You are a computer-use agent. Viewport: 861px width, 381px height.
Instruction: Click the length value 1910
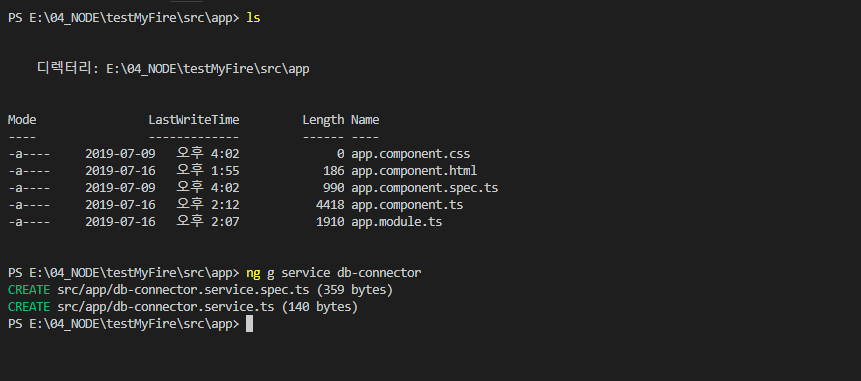click(x=331, y=222)
